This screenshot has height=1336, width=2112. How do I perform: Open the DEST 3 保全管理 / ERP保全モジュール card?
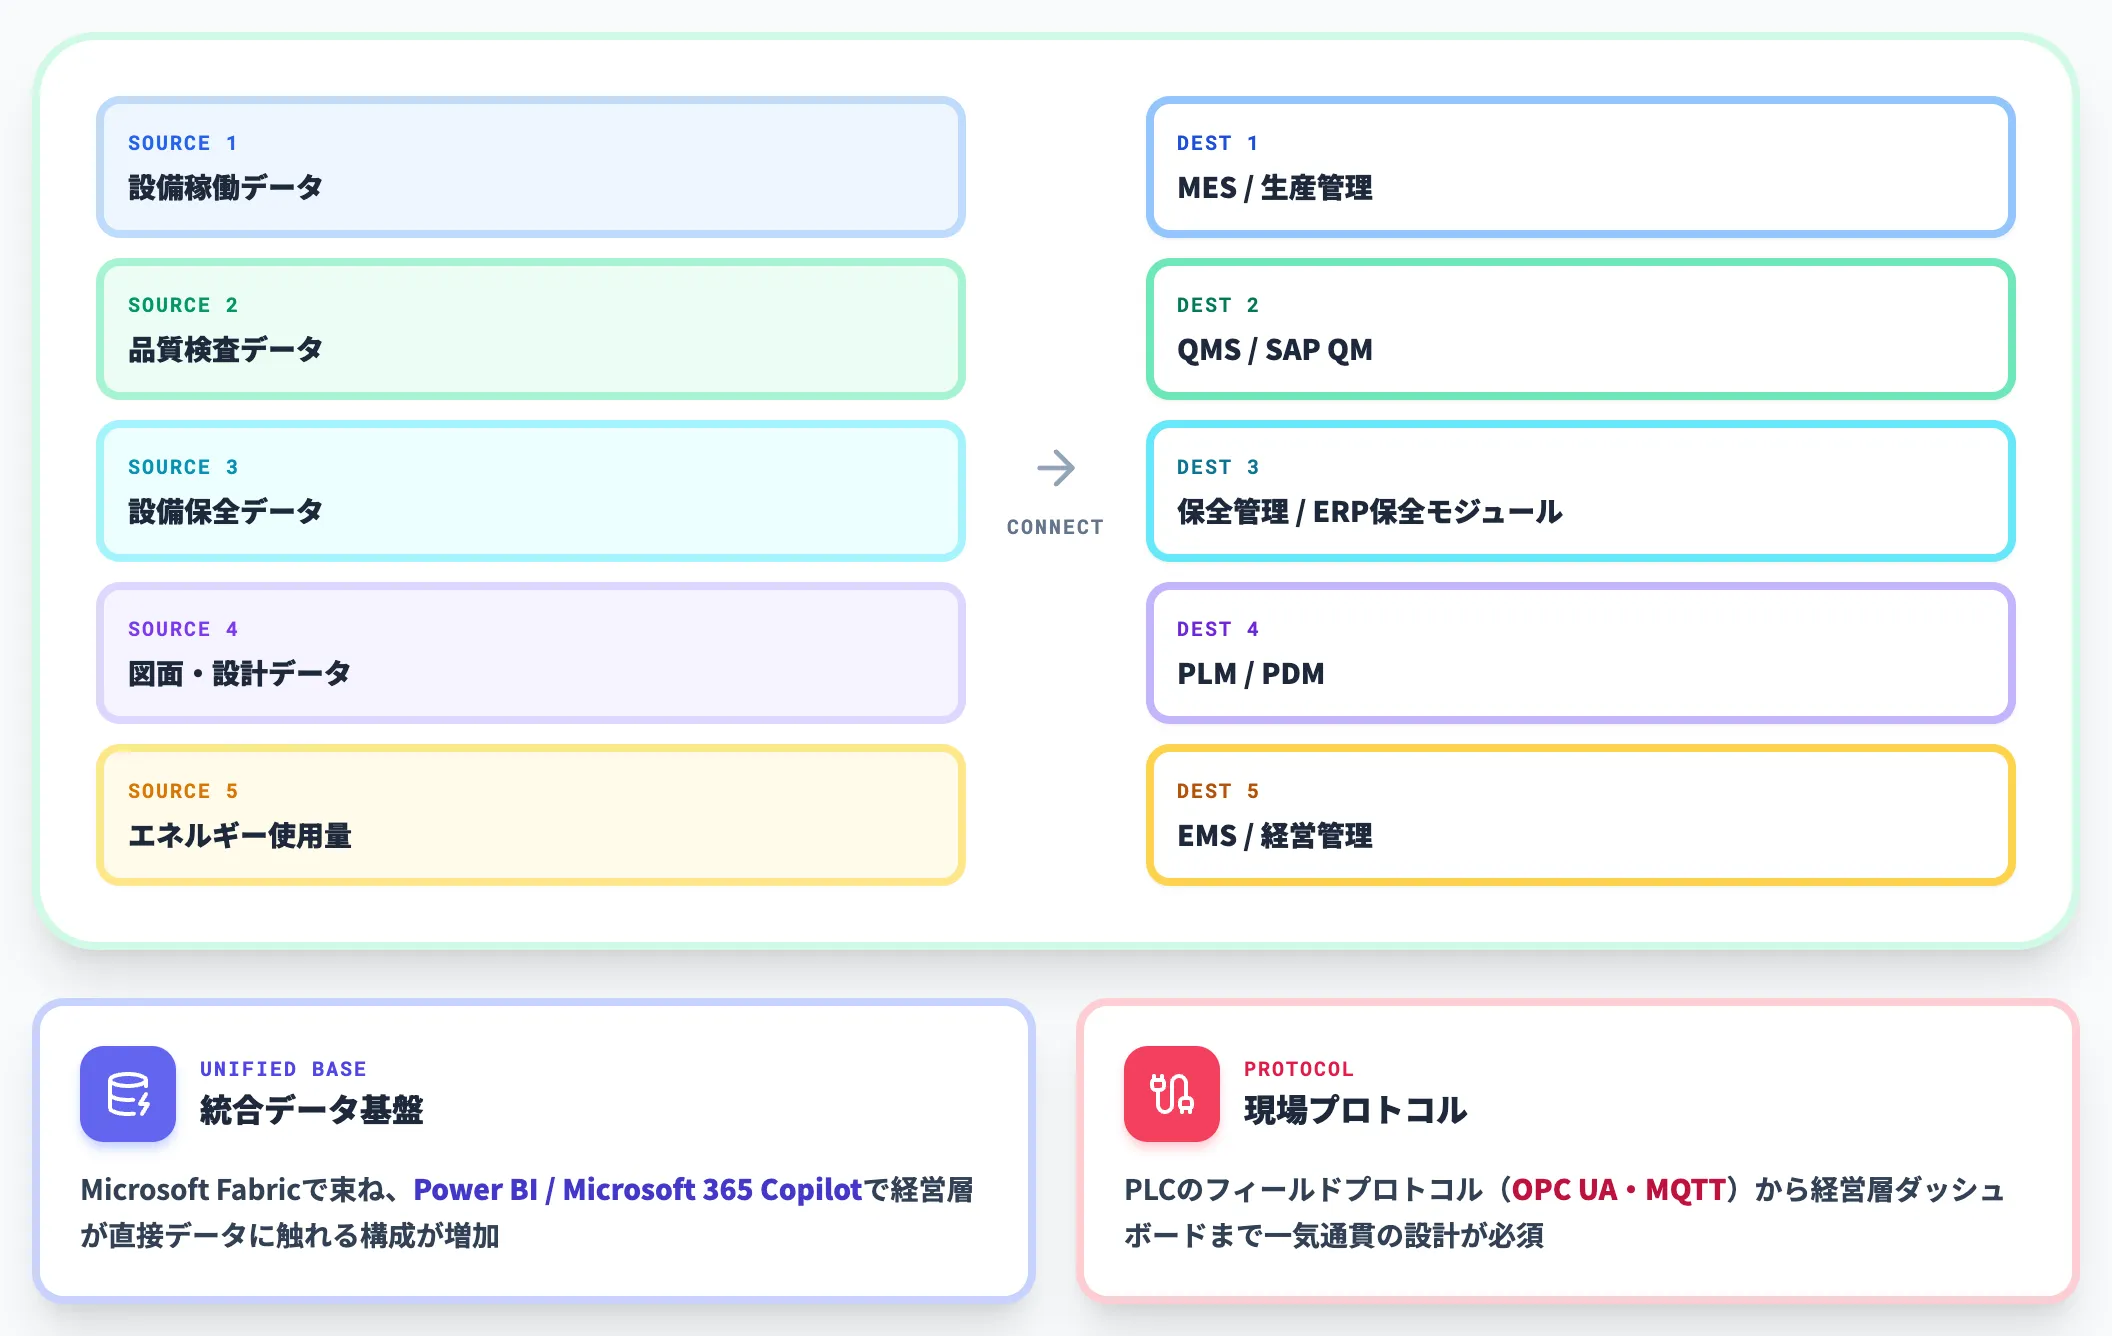click(x=1580, y=491)
